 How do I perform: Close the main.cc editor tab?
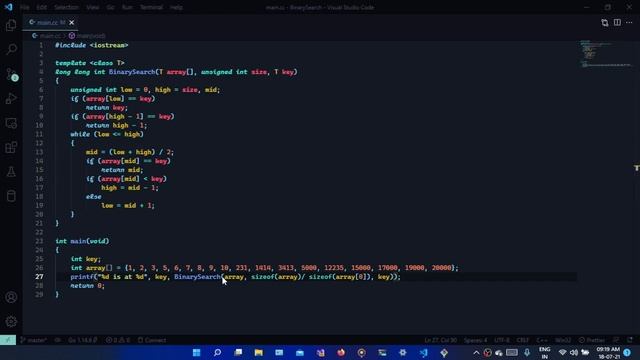[71, 22]
